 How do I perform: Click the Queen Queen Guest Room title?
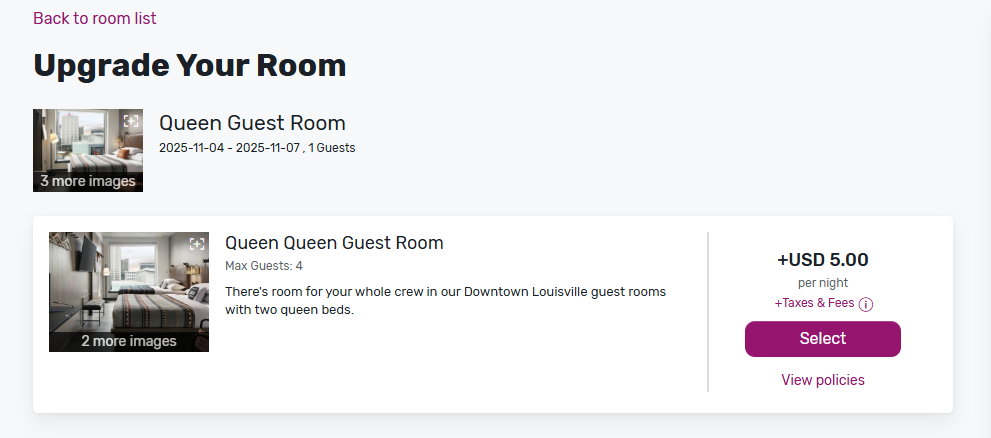click(x=334, y=243)
